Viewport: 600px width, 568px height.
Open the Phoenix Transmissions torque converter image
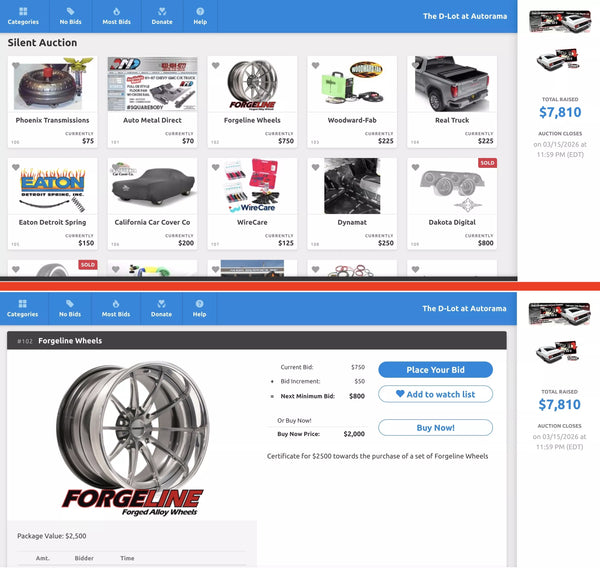pyautogui.click(x=52, y=84)
